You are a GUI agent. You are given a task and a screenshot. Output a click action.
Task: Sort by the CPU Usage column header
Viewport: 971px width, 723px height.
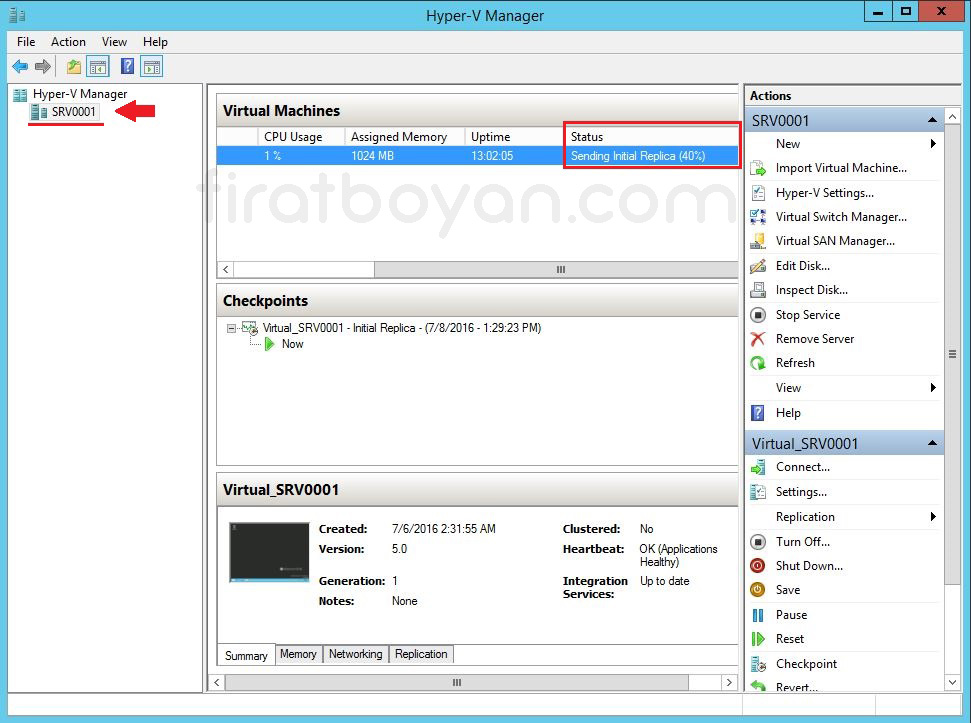pyautogui.click(x=301, y=137)
